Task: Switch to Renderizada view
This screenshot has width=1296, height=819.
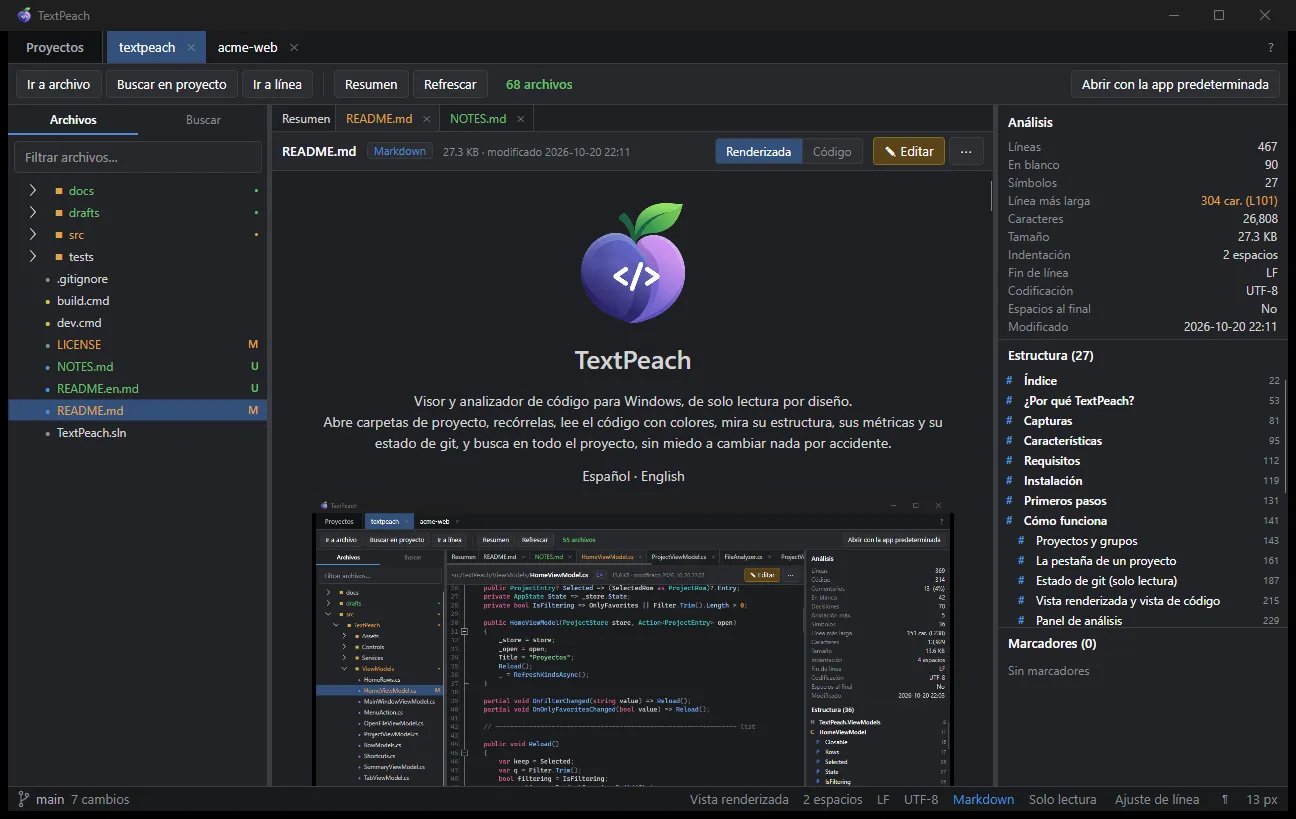Action: click(x=758, y=151)
